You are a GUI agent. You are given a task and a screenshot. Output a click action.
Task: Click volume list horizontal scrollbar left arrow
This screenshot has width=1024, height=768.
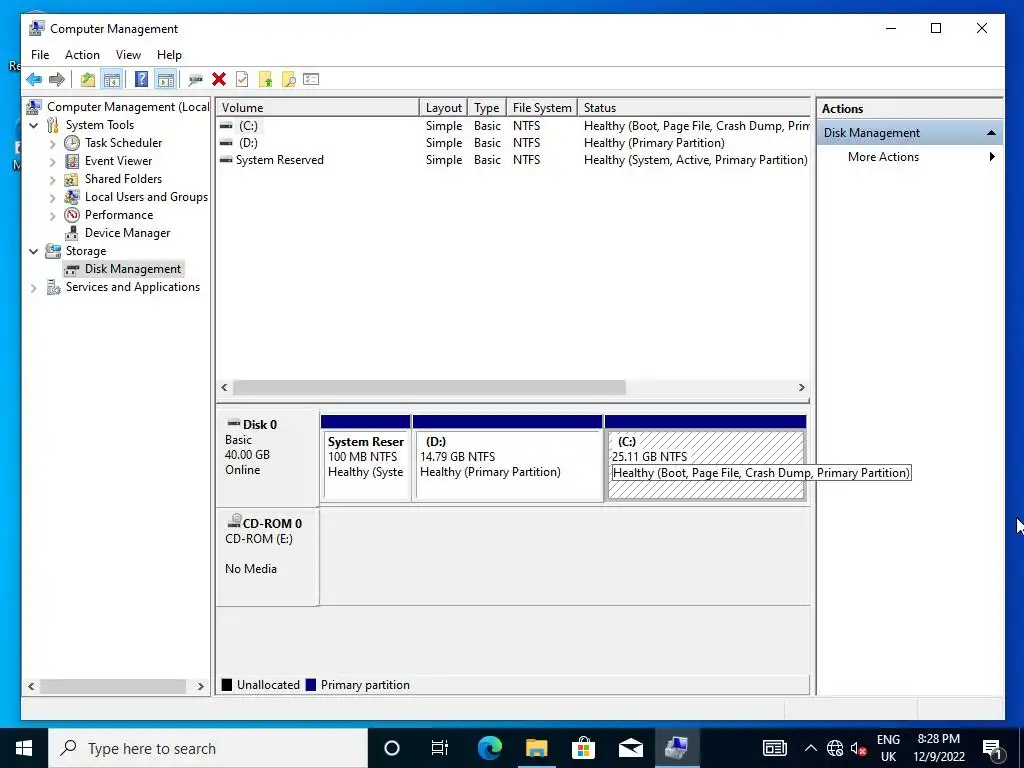pyautogui.click(x=225, y=387)
